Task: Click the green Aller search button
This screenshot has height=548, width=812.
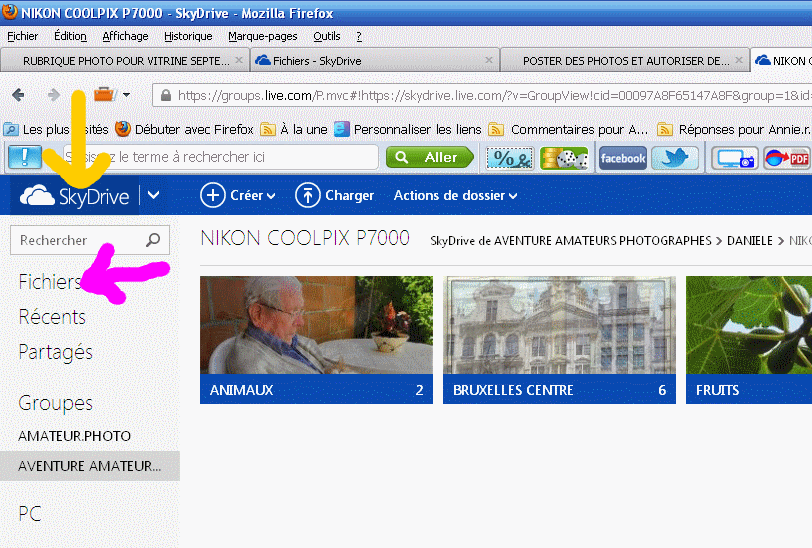Action: pyautogui.click(x=429, y=157)
